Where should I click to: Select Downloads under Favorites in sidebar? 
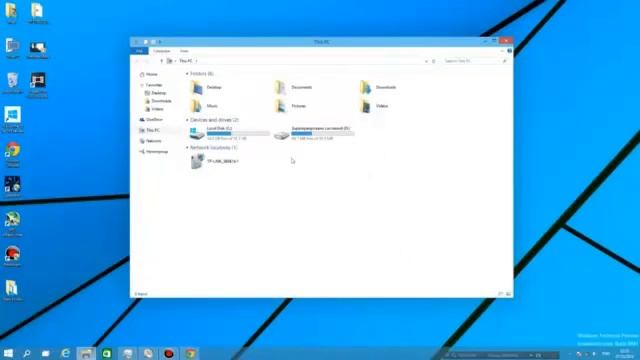(x=158, y=101)
